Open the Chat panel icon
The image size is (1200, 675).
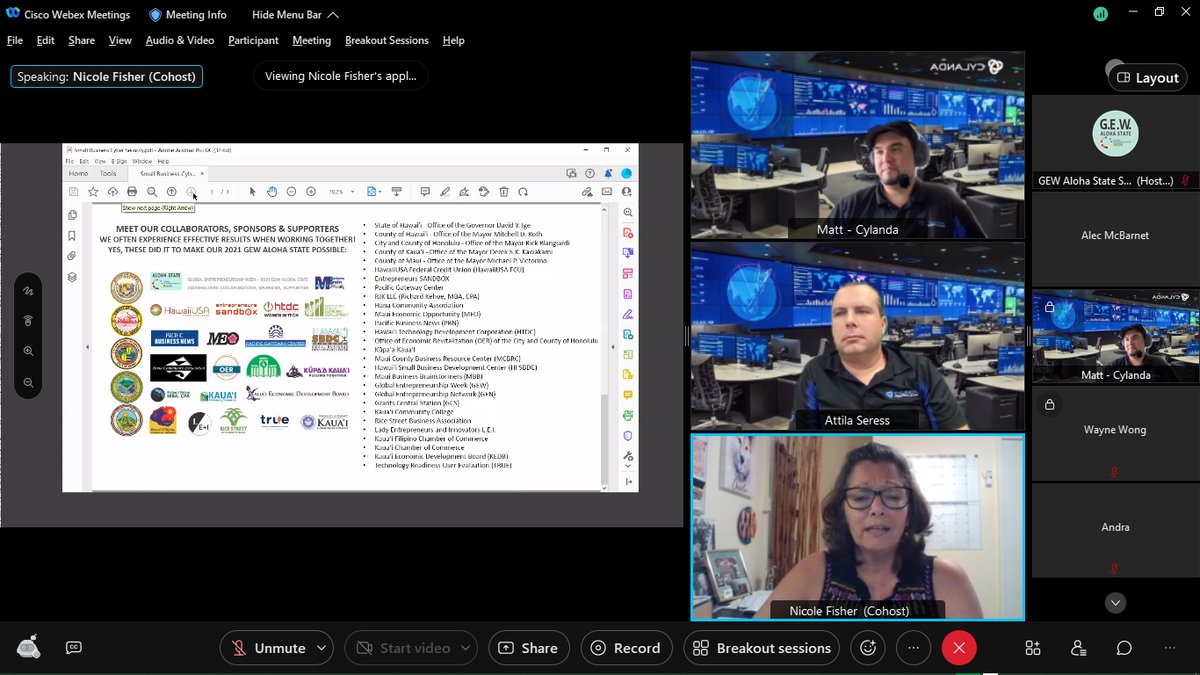pyautogui.click(x=1125, y=648)
